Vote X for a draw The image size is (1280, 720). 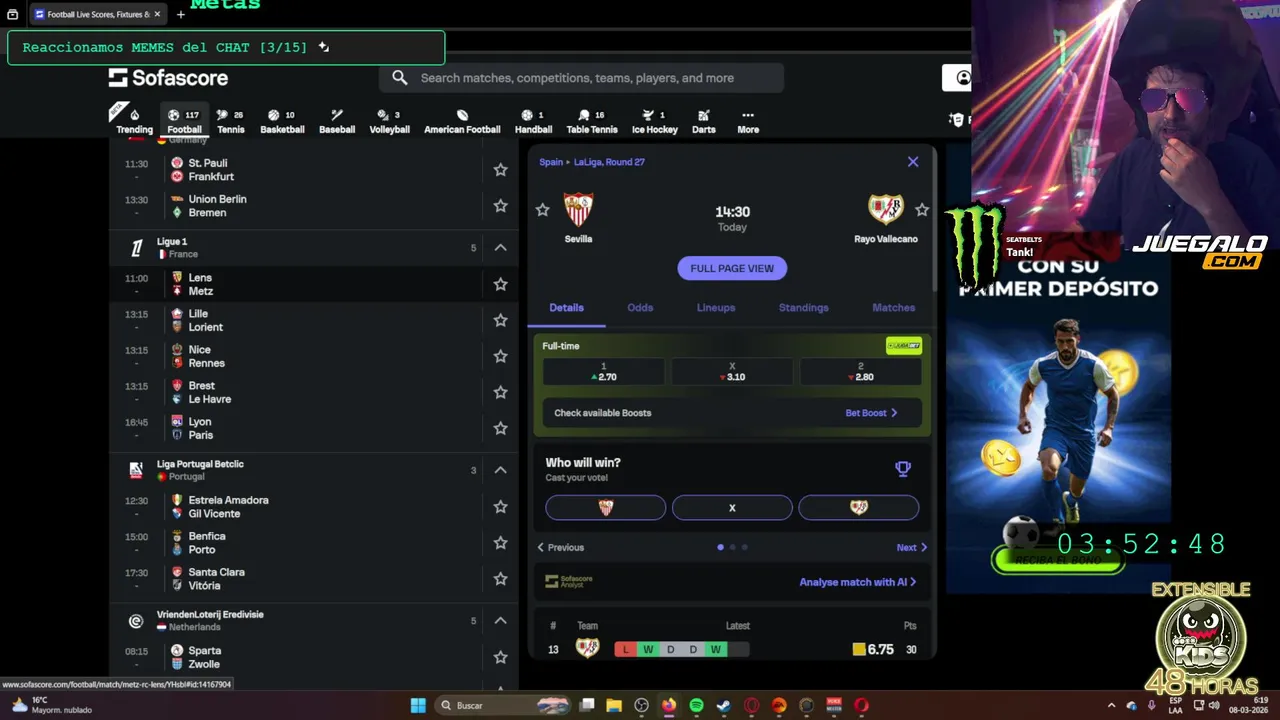point(732,508)
